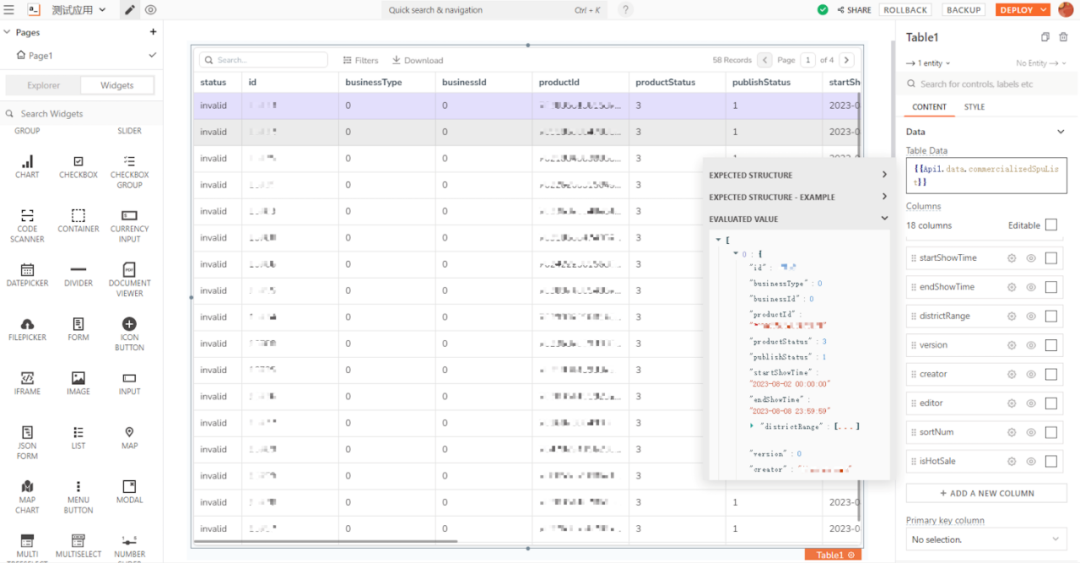This screenshot has height=563, width=1080.
Task: Select the Map Chart widget
Action: point(27,497)
